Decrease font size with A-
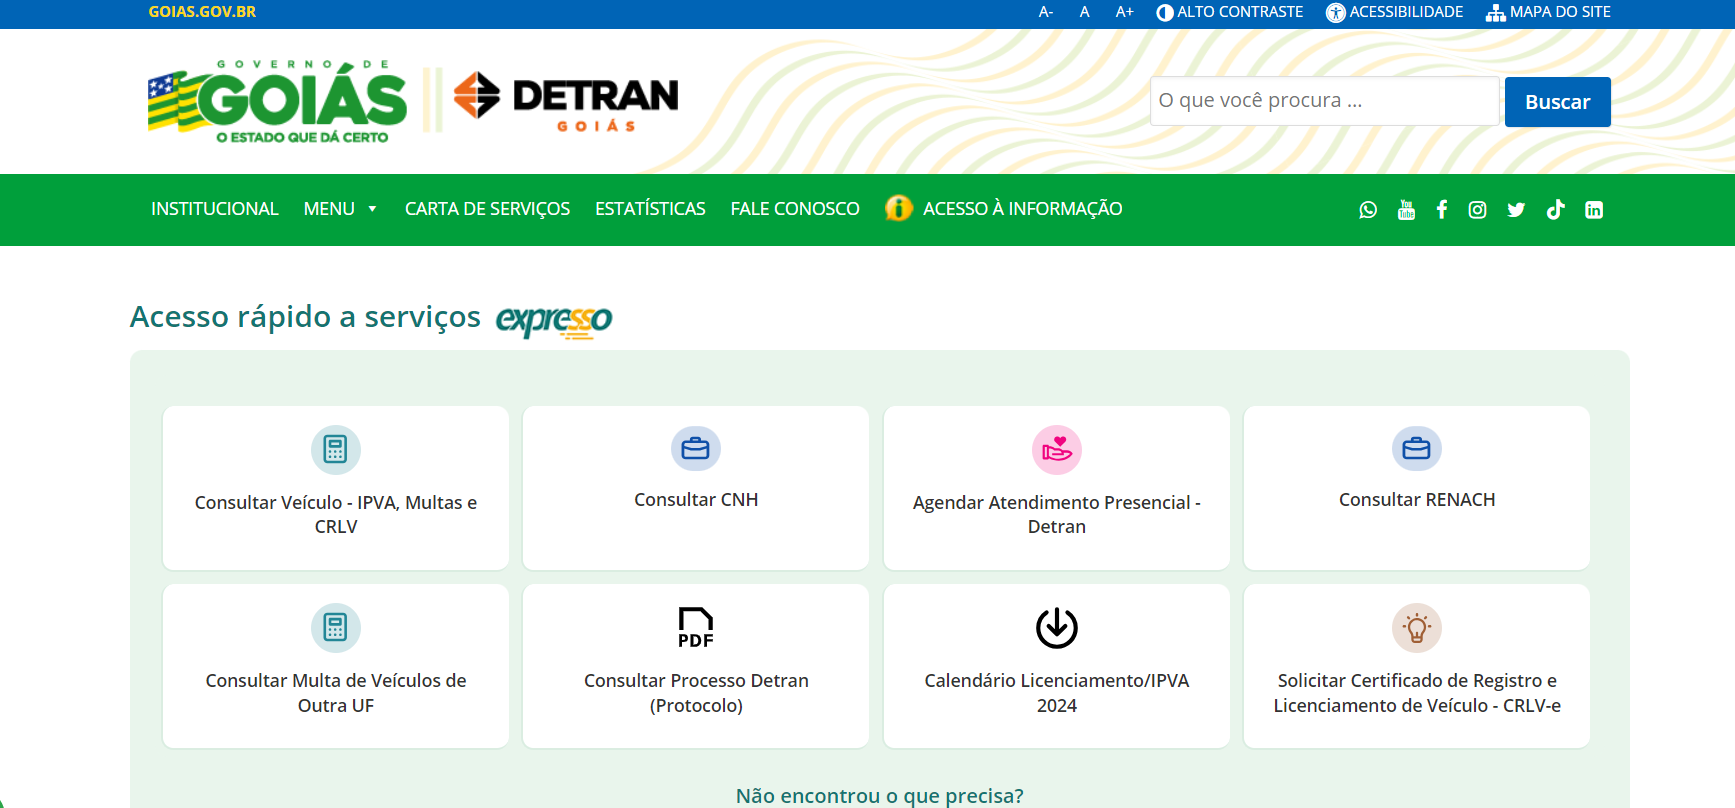This screenshot has height=808, width=1735. pos(1045,12)
